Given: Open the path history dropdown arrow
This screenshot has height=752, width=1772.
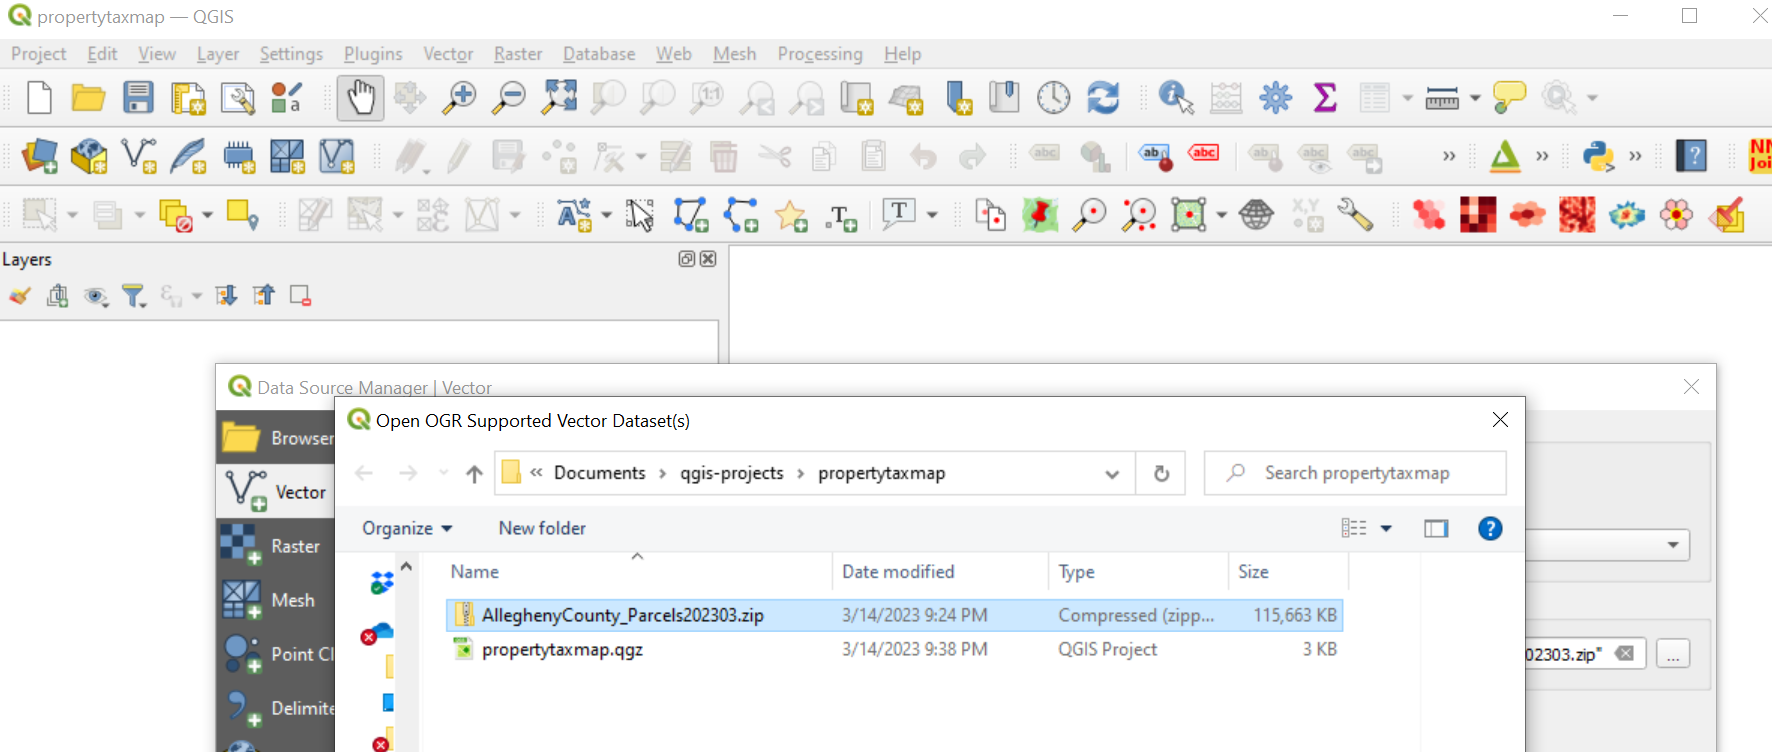Looking at the screenshot, I should [x=1112, y=474].
